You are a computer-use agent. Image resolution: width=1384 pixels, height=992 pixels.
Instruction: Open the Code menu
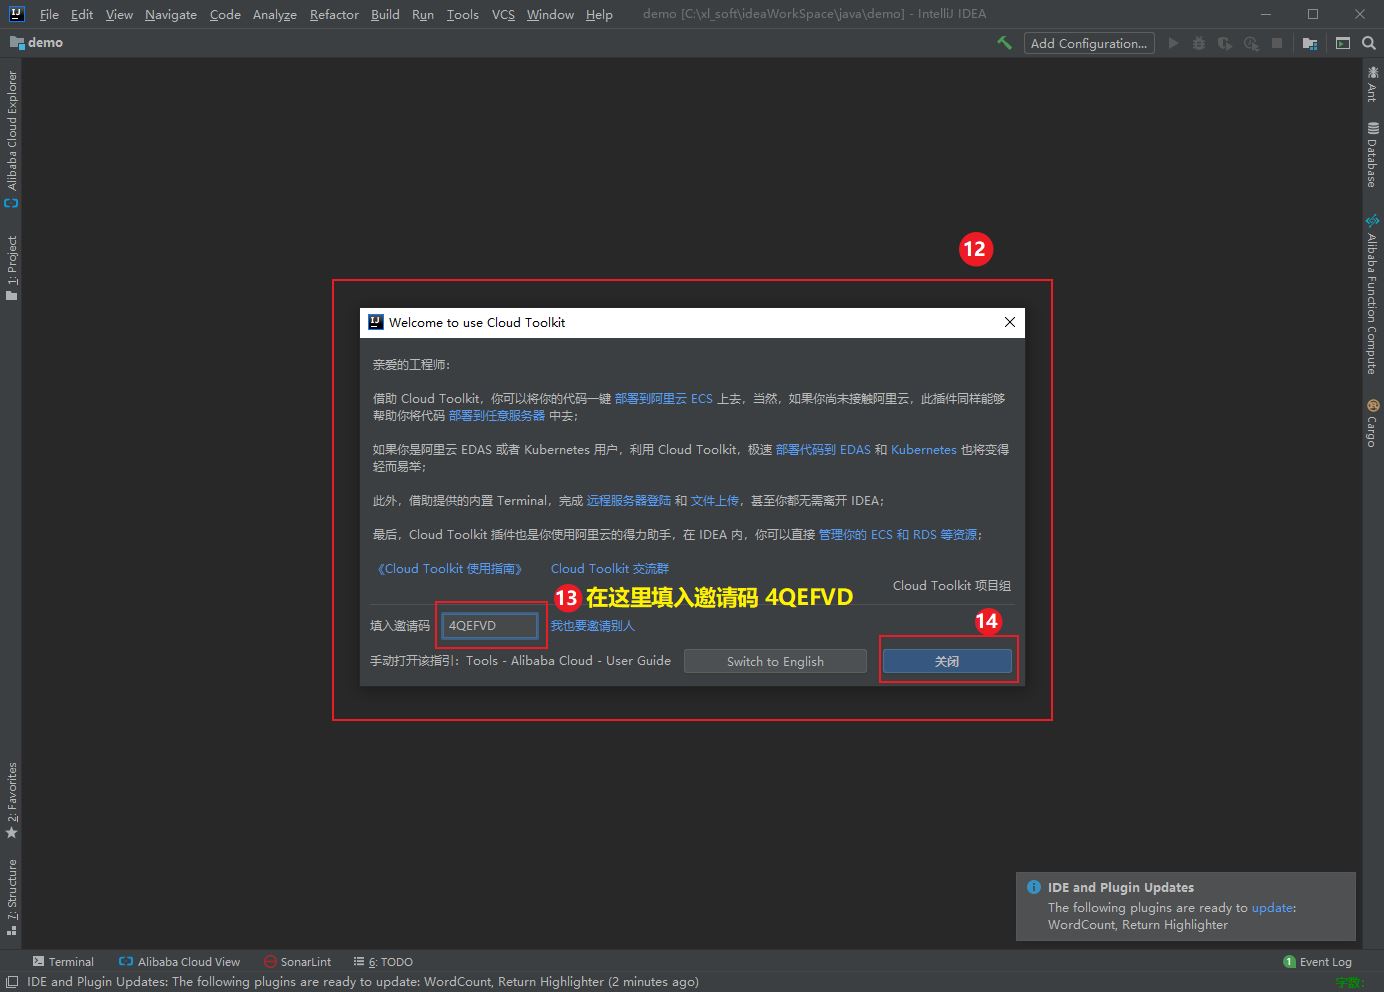click(x=225, y=14)
